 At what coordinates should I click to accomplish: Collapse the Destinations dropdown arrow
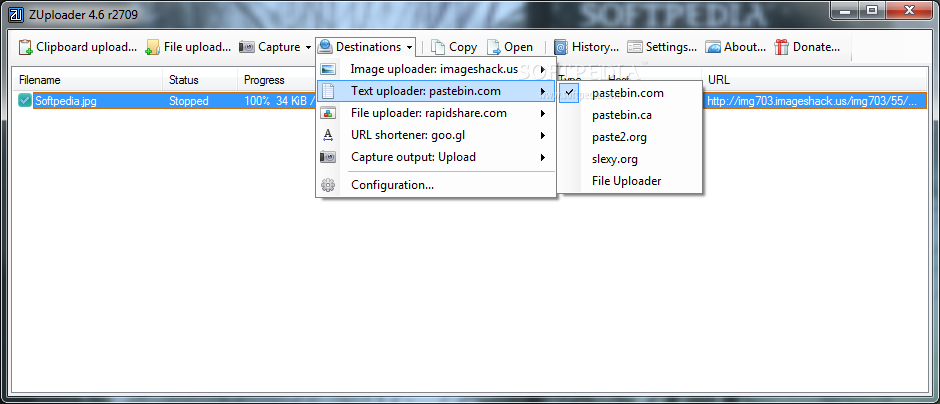tap(409, 47)
